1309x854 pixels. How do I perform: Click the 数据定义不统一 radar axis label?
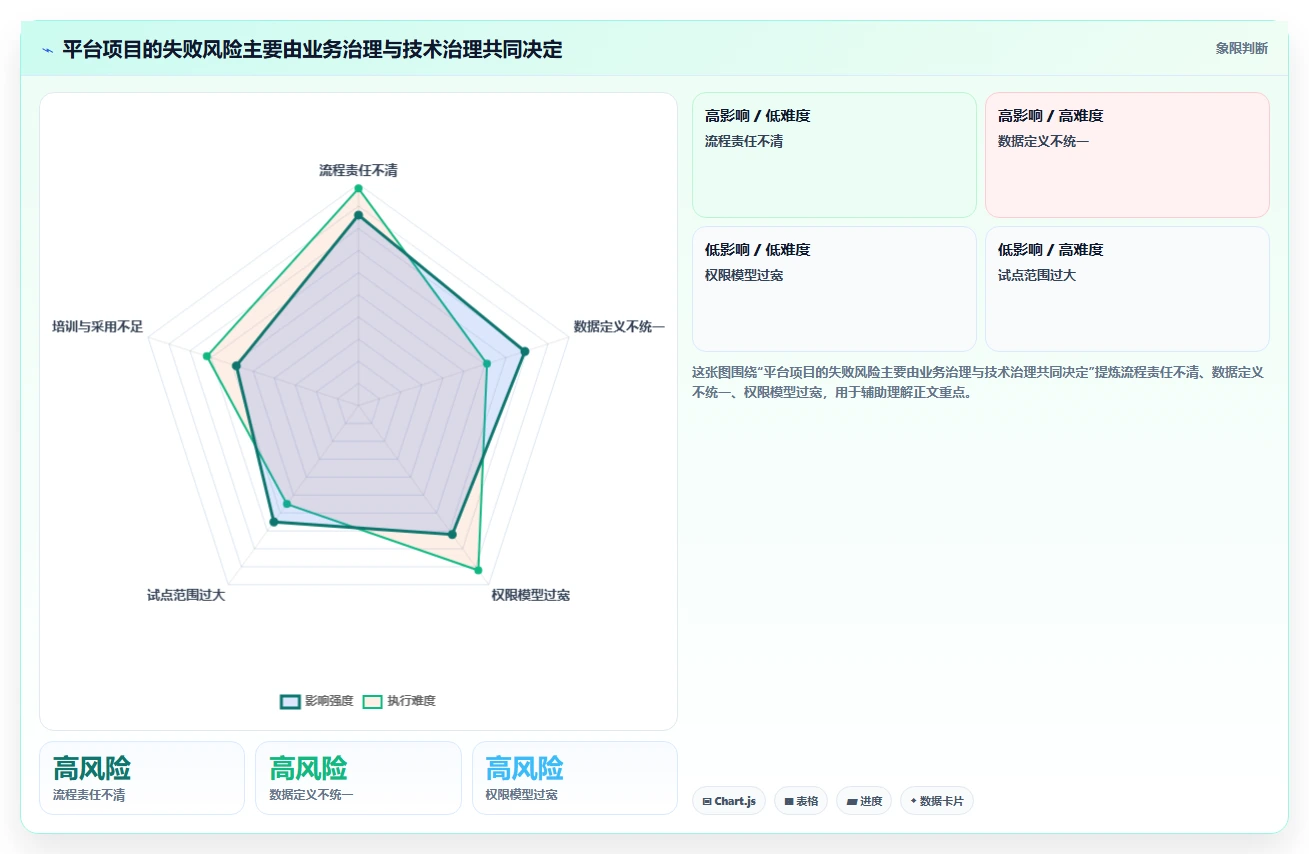(619, 327)
